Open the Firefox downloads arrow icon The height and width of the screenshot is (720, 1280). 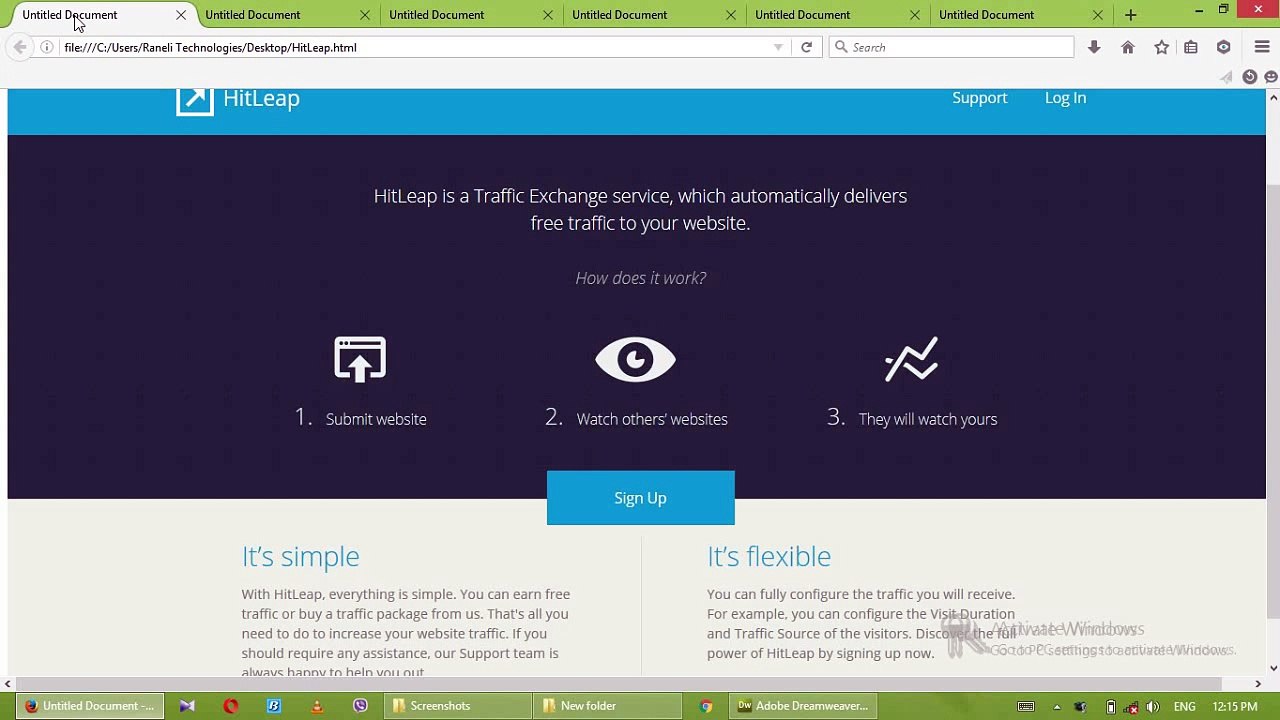click(x=1094, y=47)
